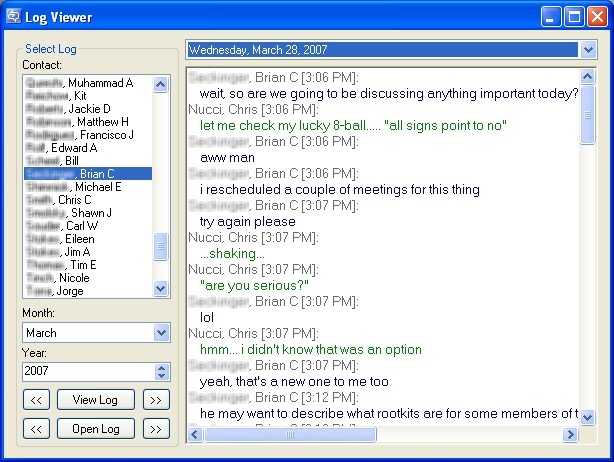The height and width of the screenshot is (462, 614).
Task: Click message "wait, so are we going to be discussing"
Action: pyautogui.click(x=389, y=94)
